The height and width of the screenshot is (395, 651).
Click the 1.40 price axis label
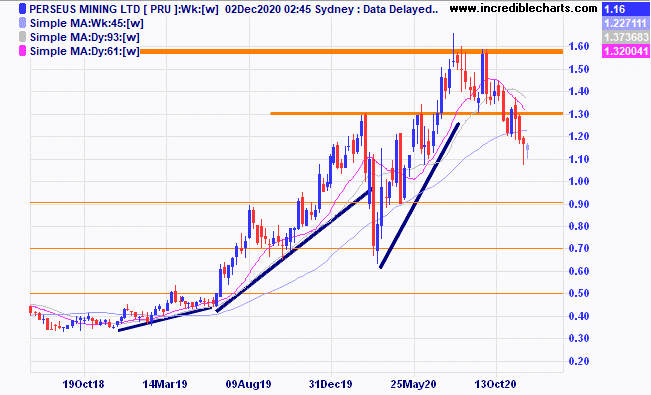coord(579,91)
